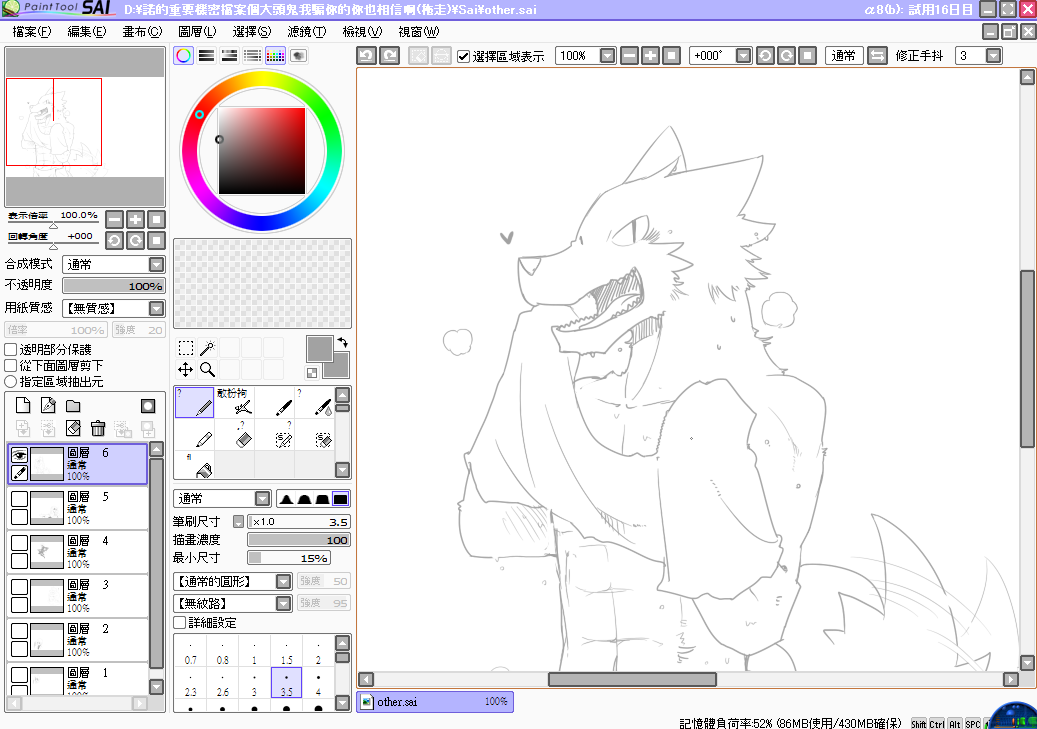The width and height of the screenshot is (1037, 729).
Task: Click the undo arrow in toolbar
Action: click(367, 56)
